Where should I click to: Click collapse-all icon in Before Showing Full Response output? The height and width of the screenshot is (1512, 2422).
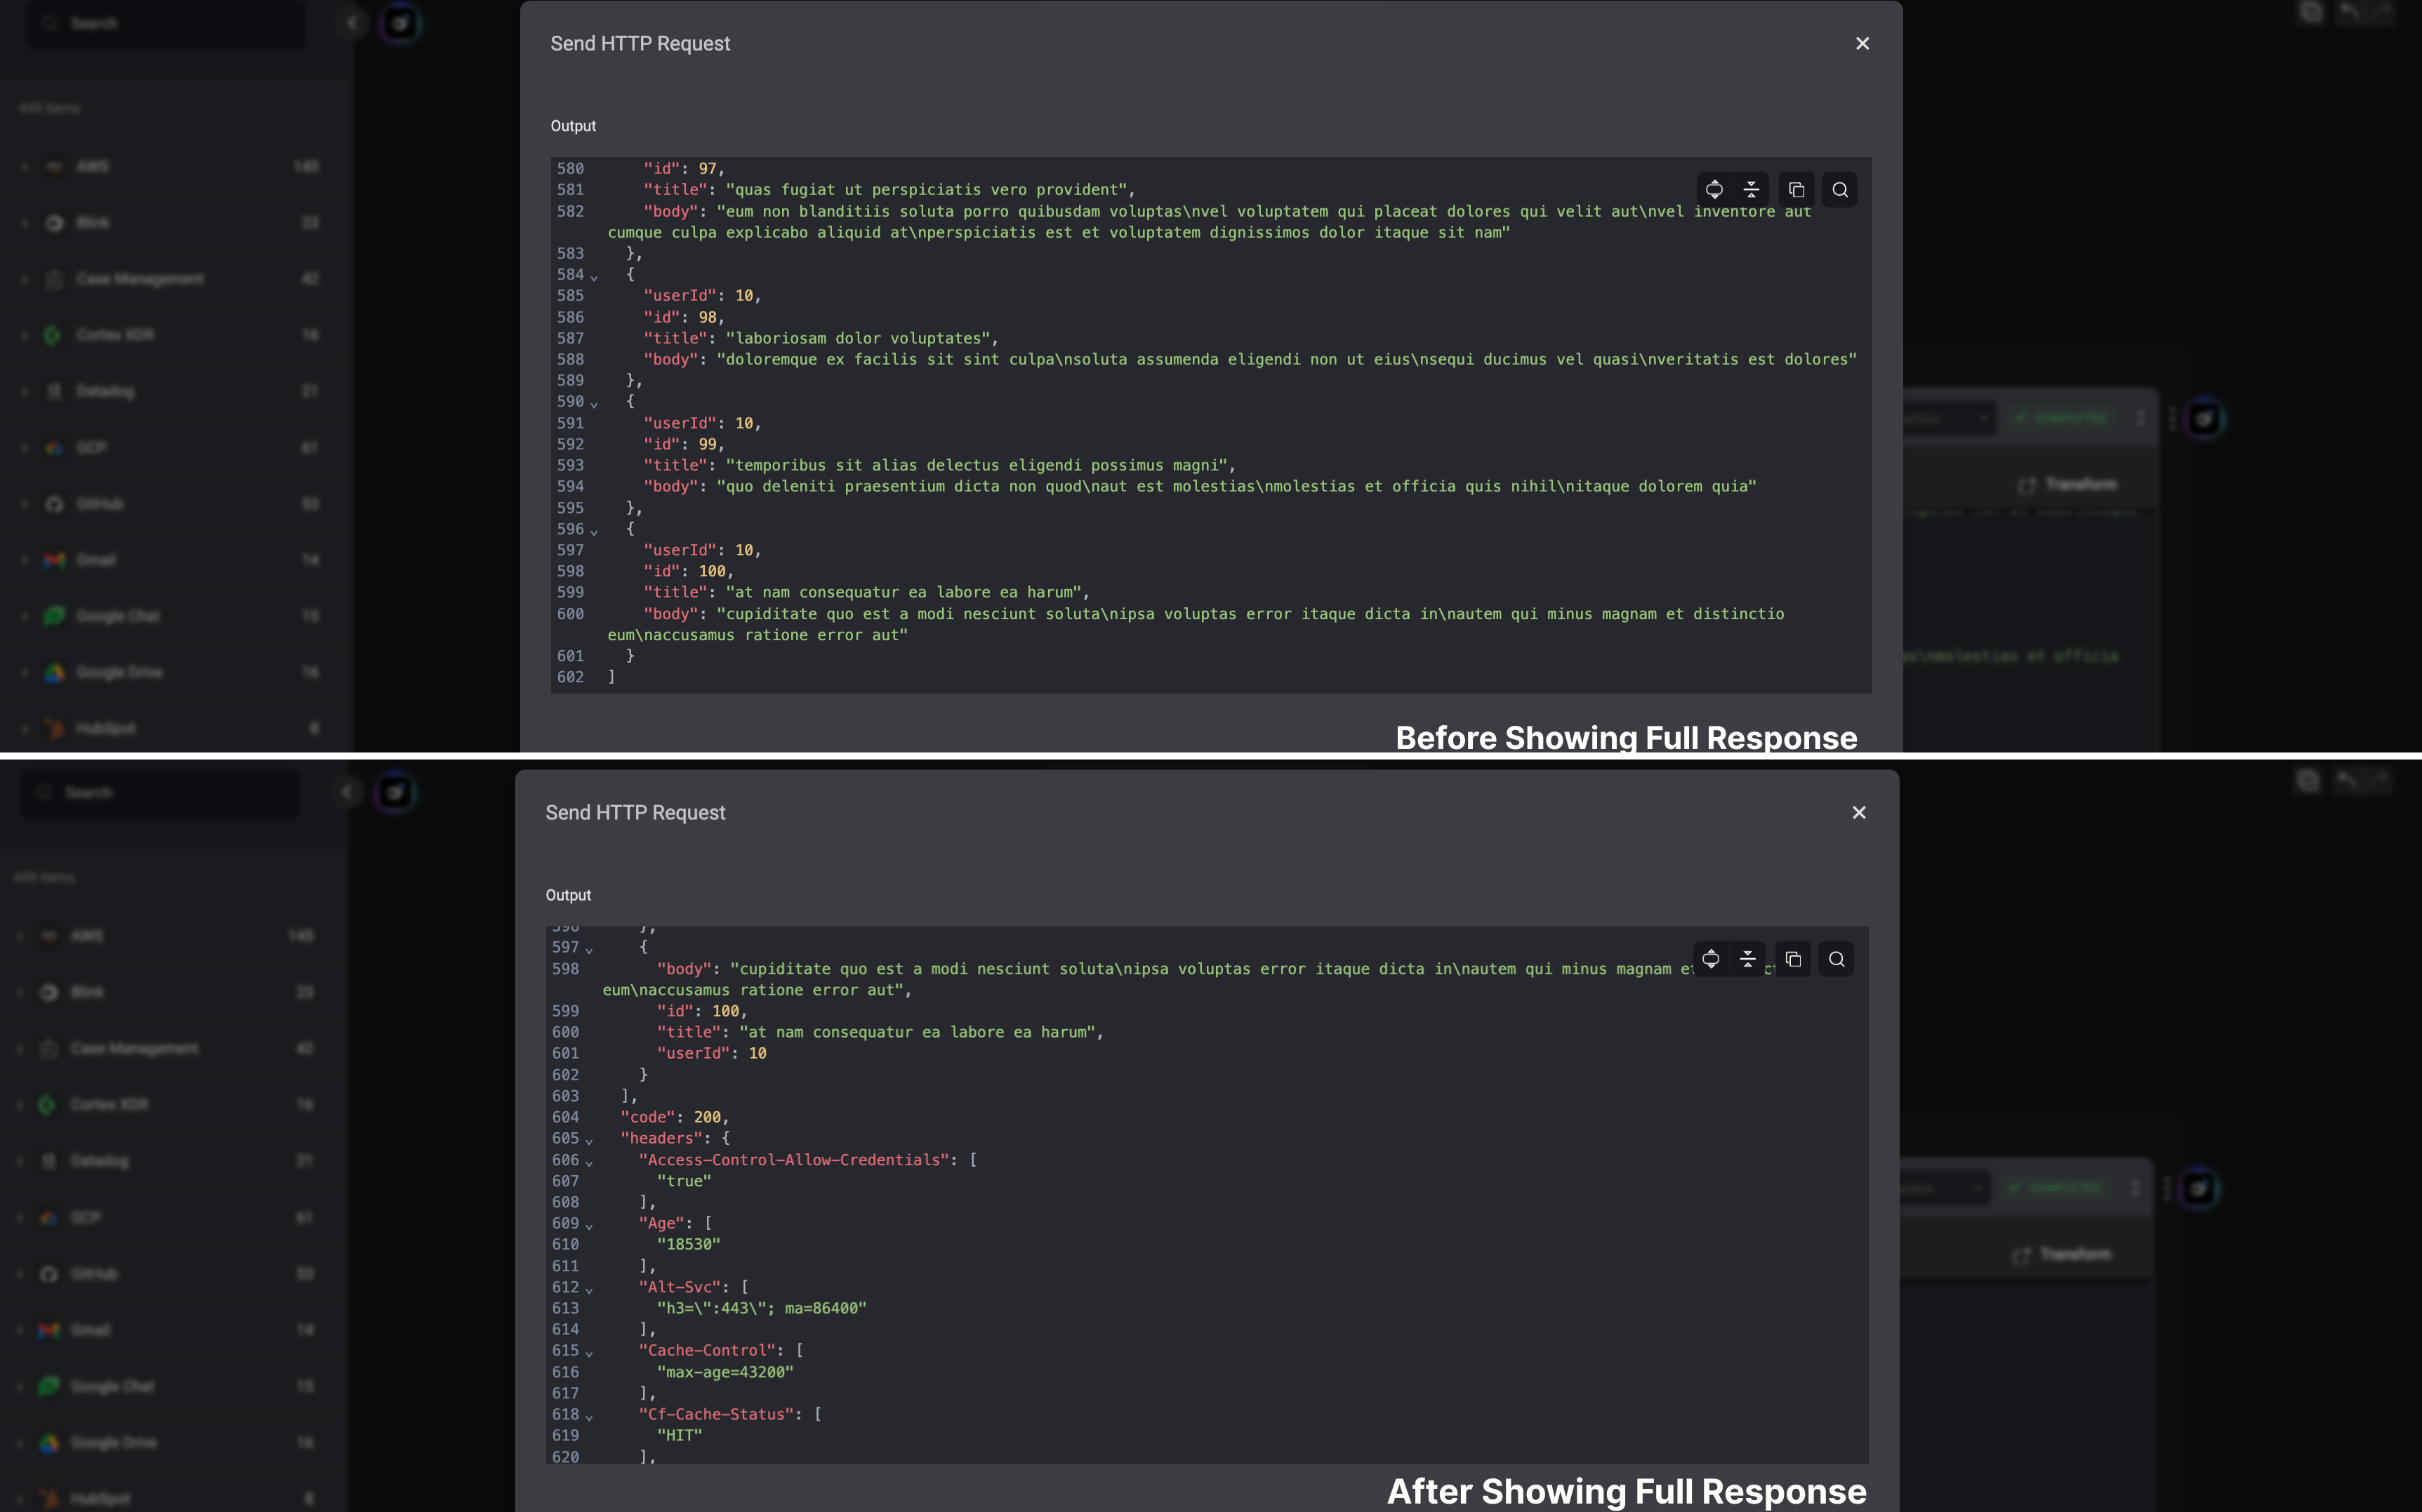click(1751, 190)
